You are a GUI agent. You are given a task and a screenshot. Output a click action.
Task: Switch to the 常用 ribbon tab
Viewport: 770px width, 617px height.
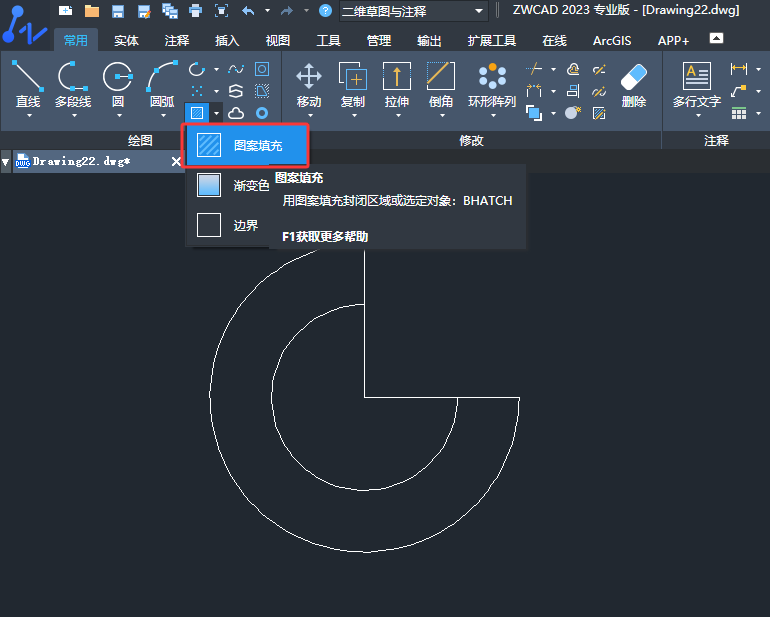coord(76,40)
